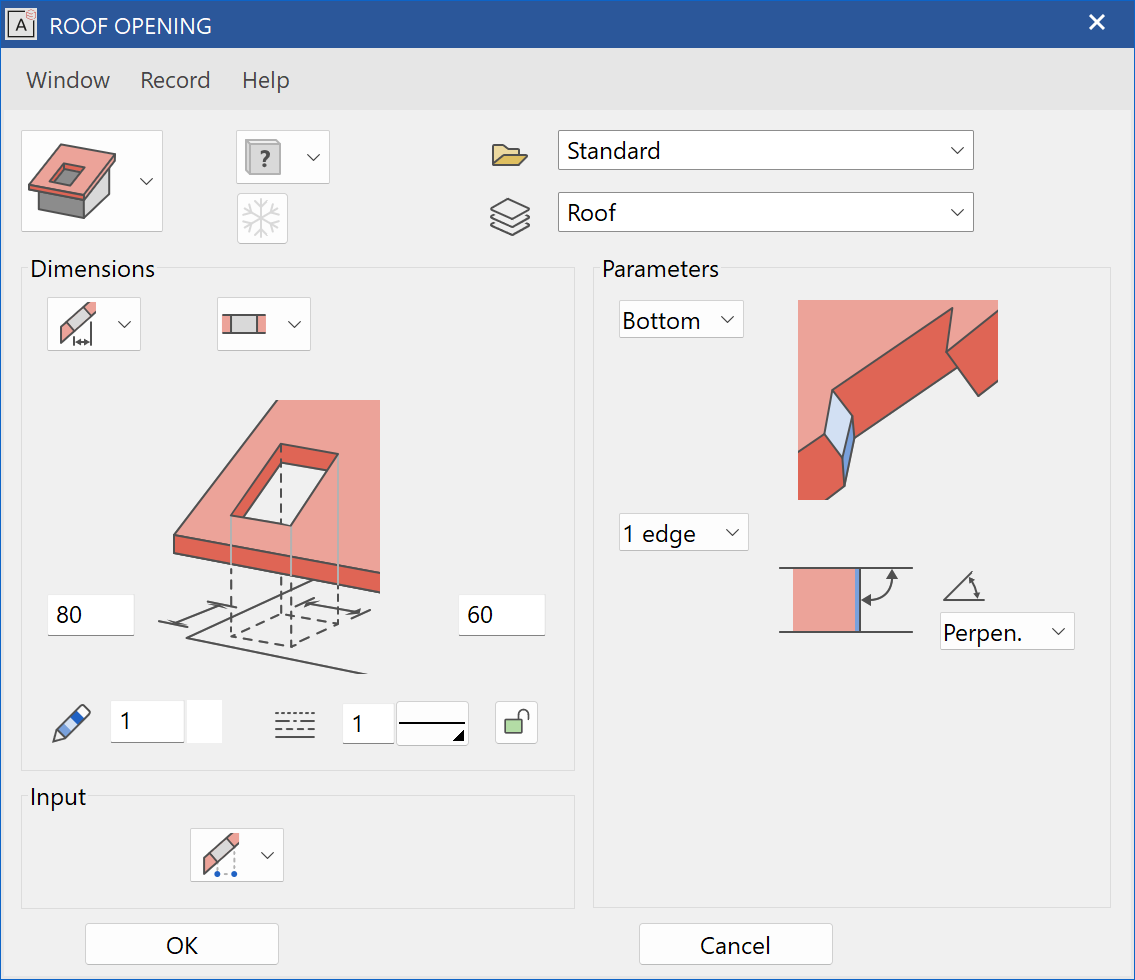Click the roof opening type icon
Viewport: 1135px width, 980px height.
coord(72,181)
